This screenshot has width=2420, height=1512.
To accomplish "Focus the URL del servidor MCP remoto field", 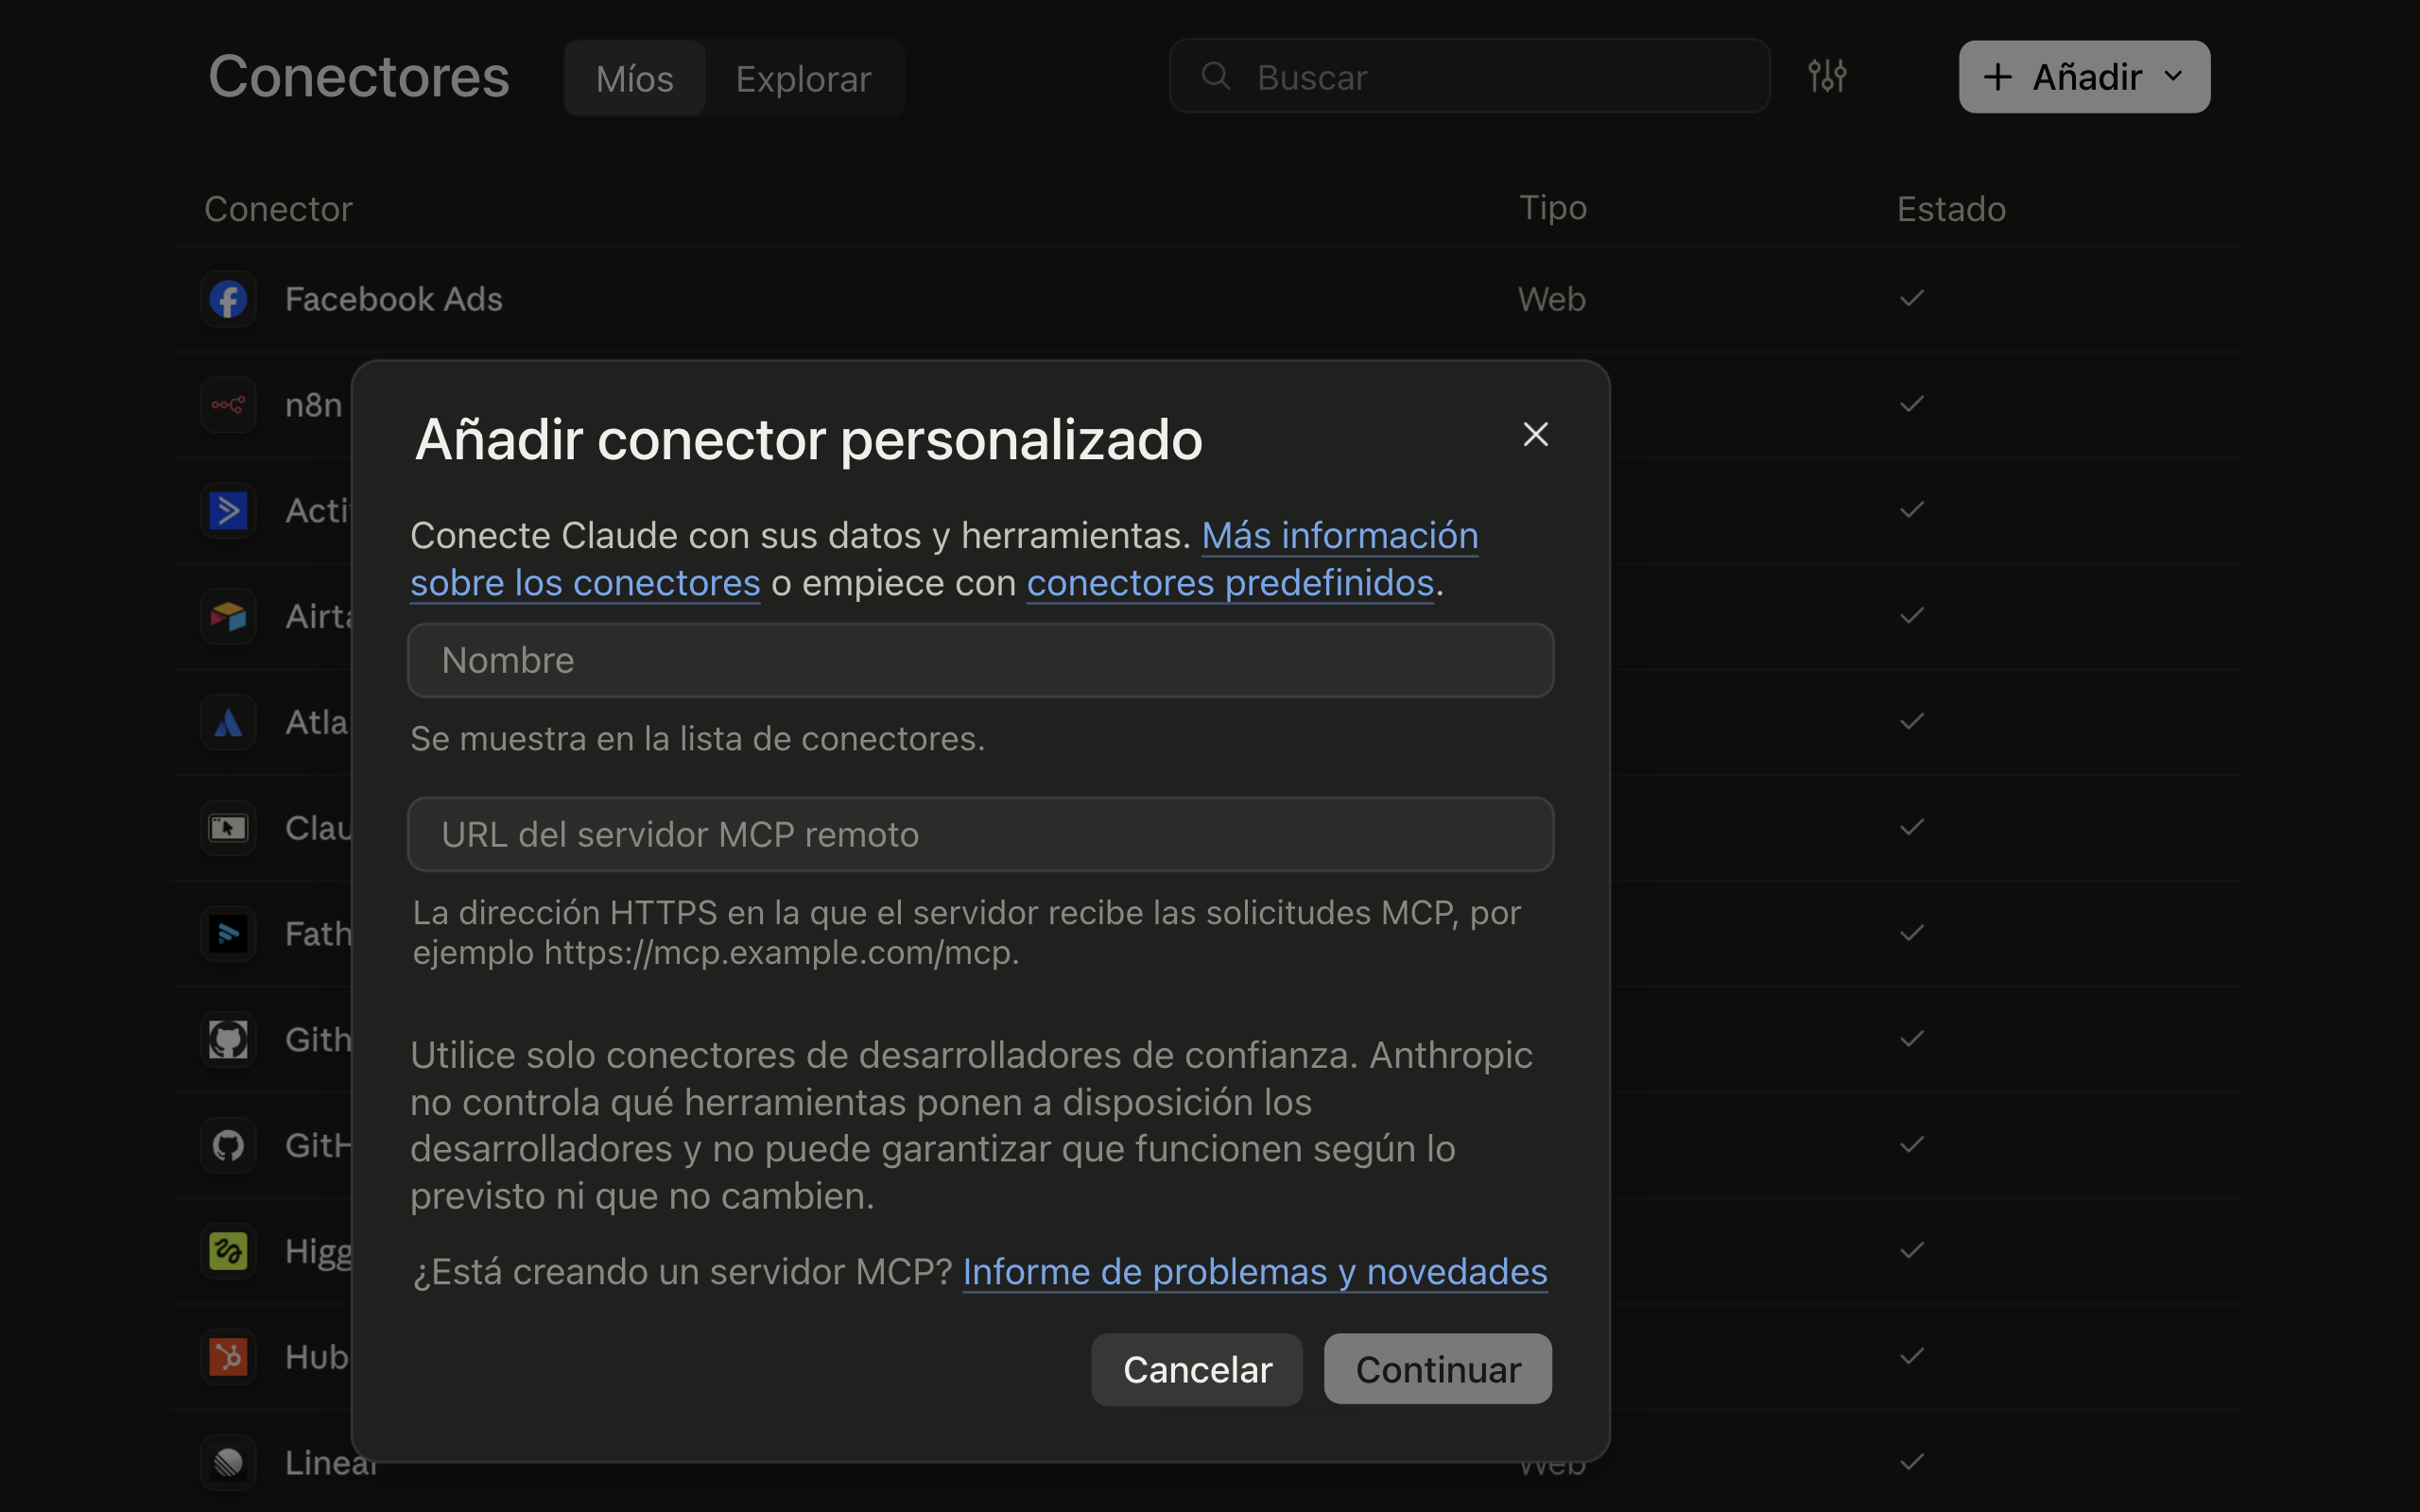I will 980,834.
